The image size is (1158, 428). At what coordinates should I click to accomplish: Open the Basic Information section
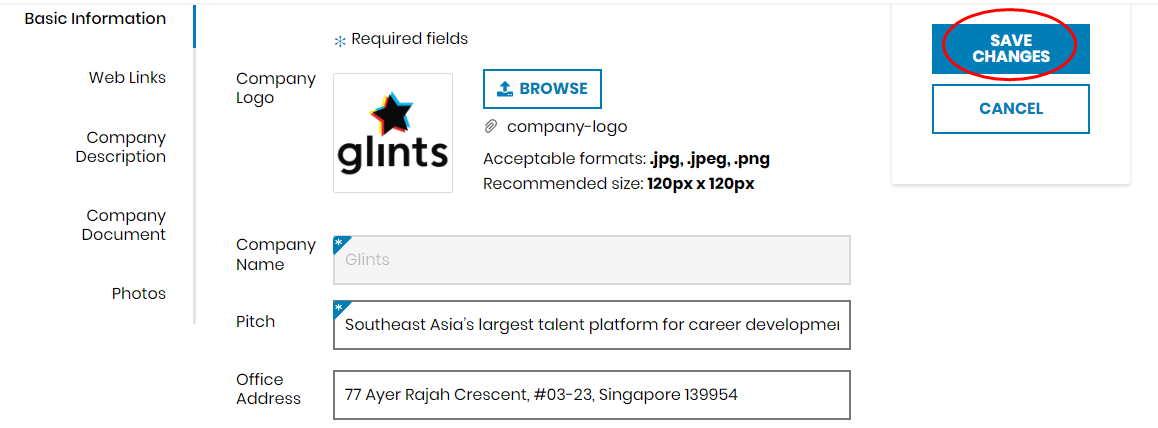[95, 19]
